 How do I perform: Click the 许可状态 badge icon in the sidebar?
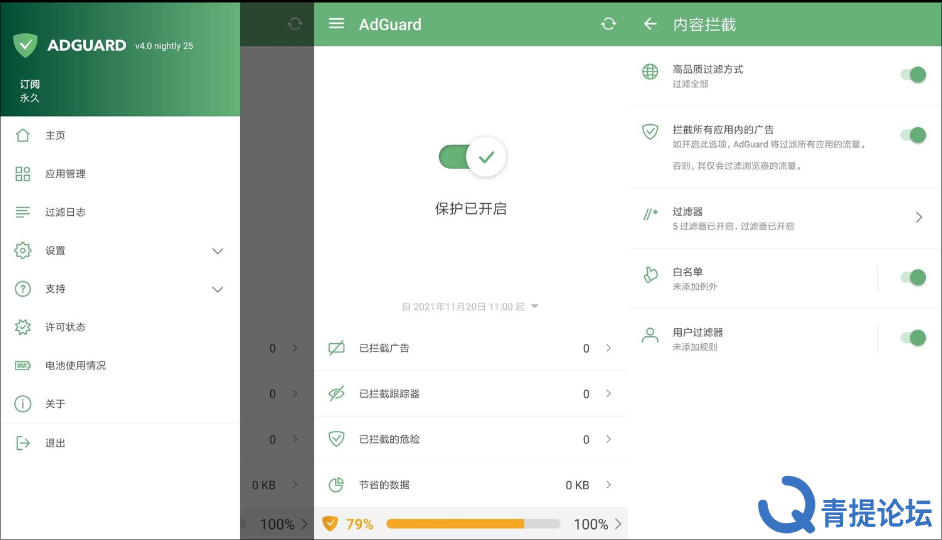coord(23,327)
